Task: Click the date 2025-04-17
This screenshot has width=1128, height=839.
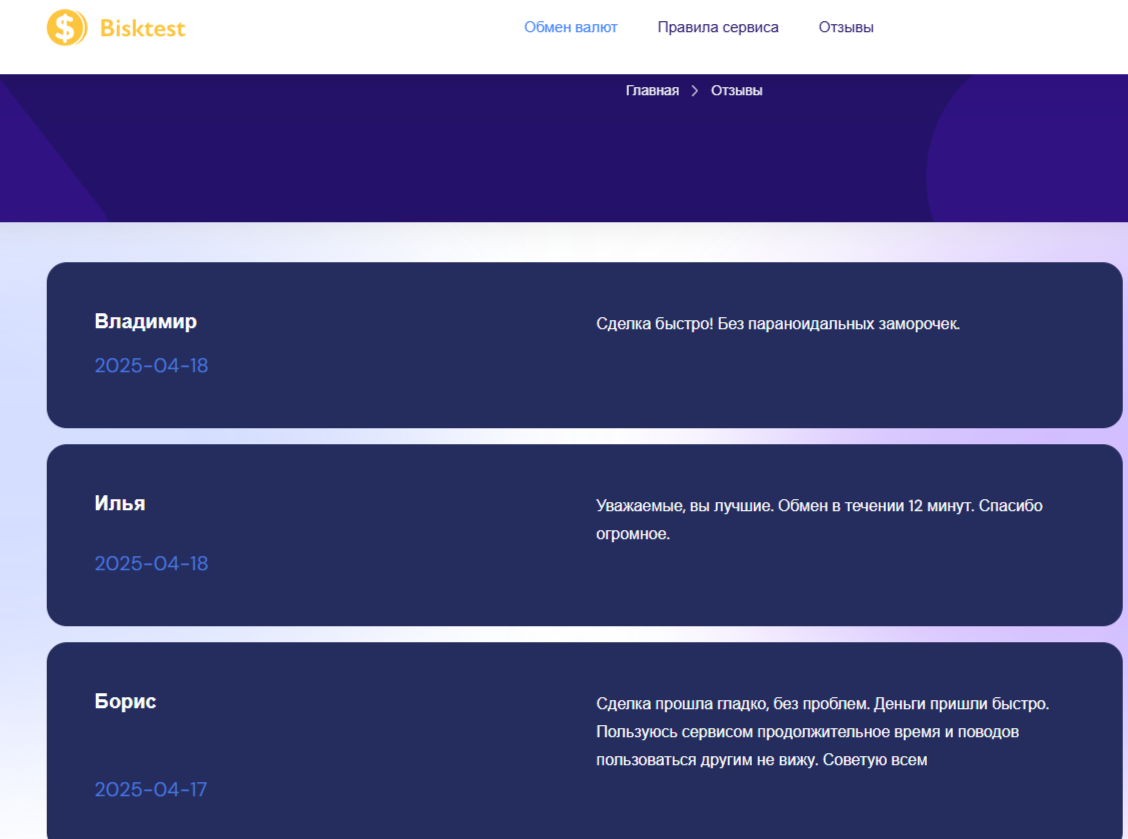Action: [150, 789]
